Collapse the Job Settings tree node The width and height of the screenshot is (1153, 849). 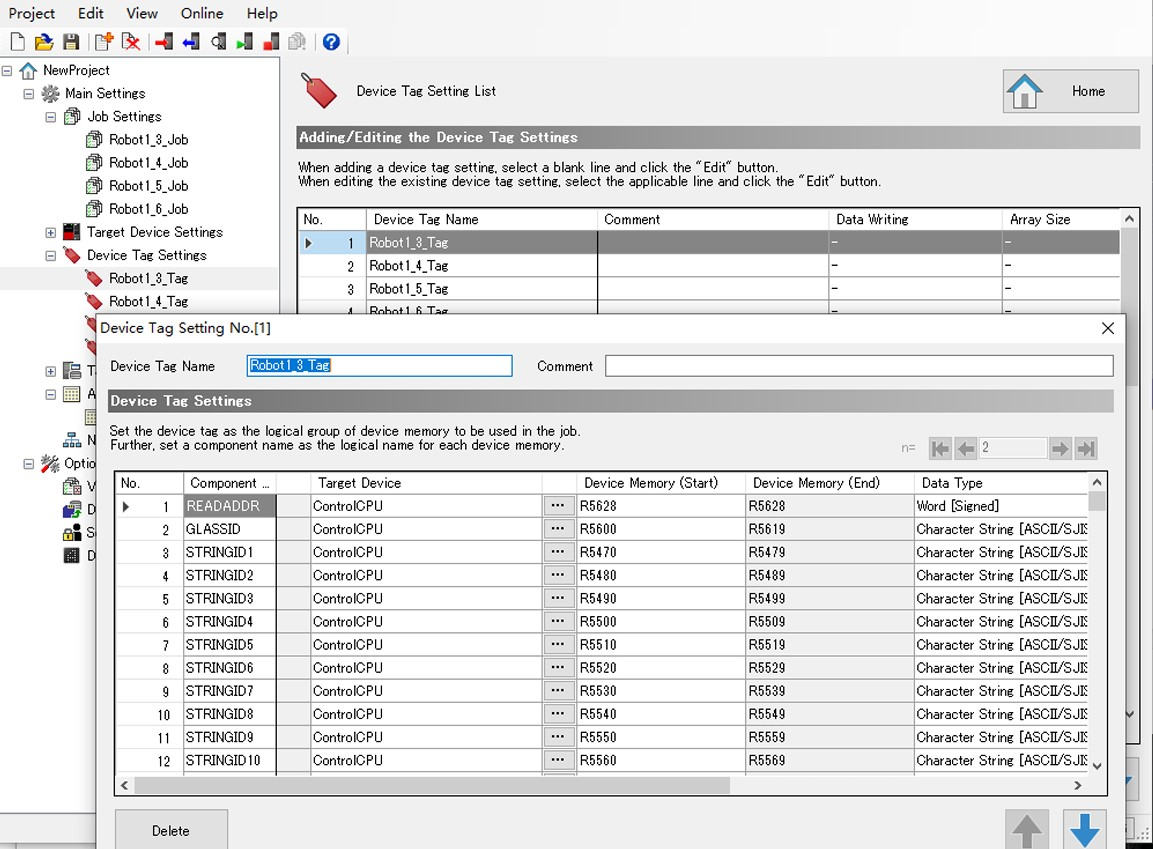pyautogui.click(x=51, y=117)
